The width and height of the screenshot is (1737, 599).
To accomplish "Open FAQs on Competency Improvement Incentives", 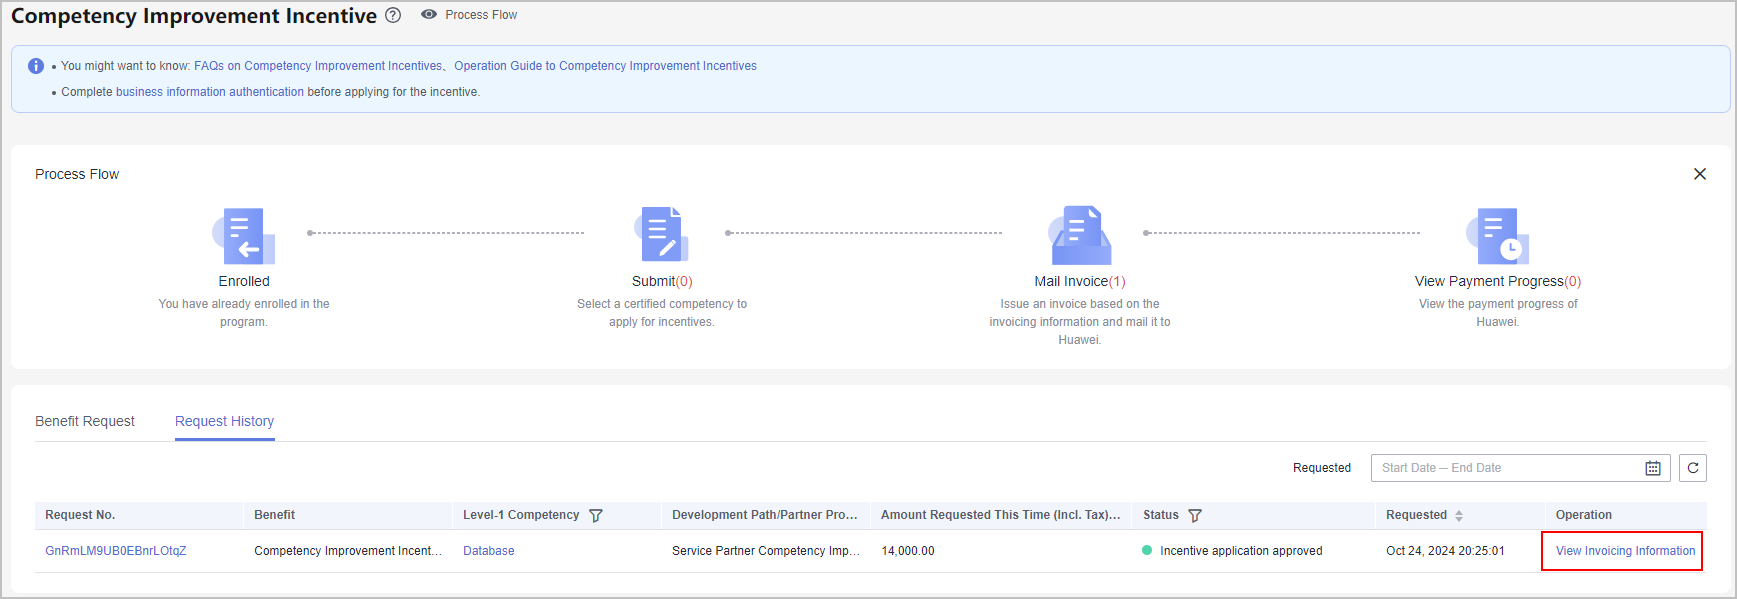I will 317,66.
